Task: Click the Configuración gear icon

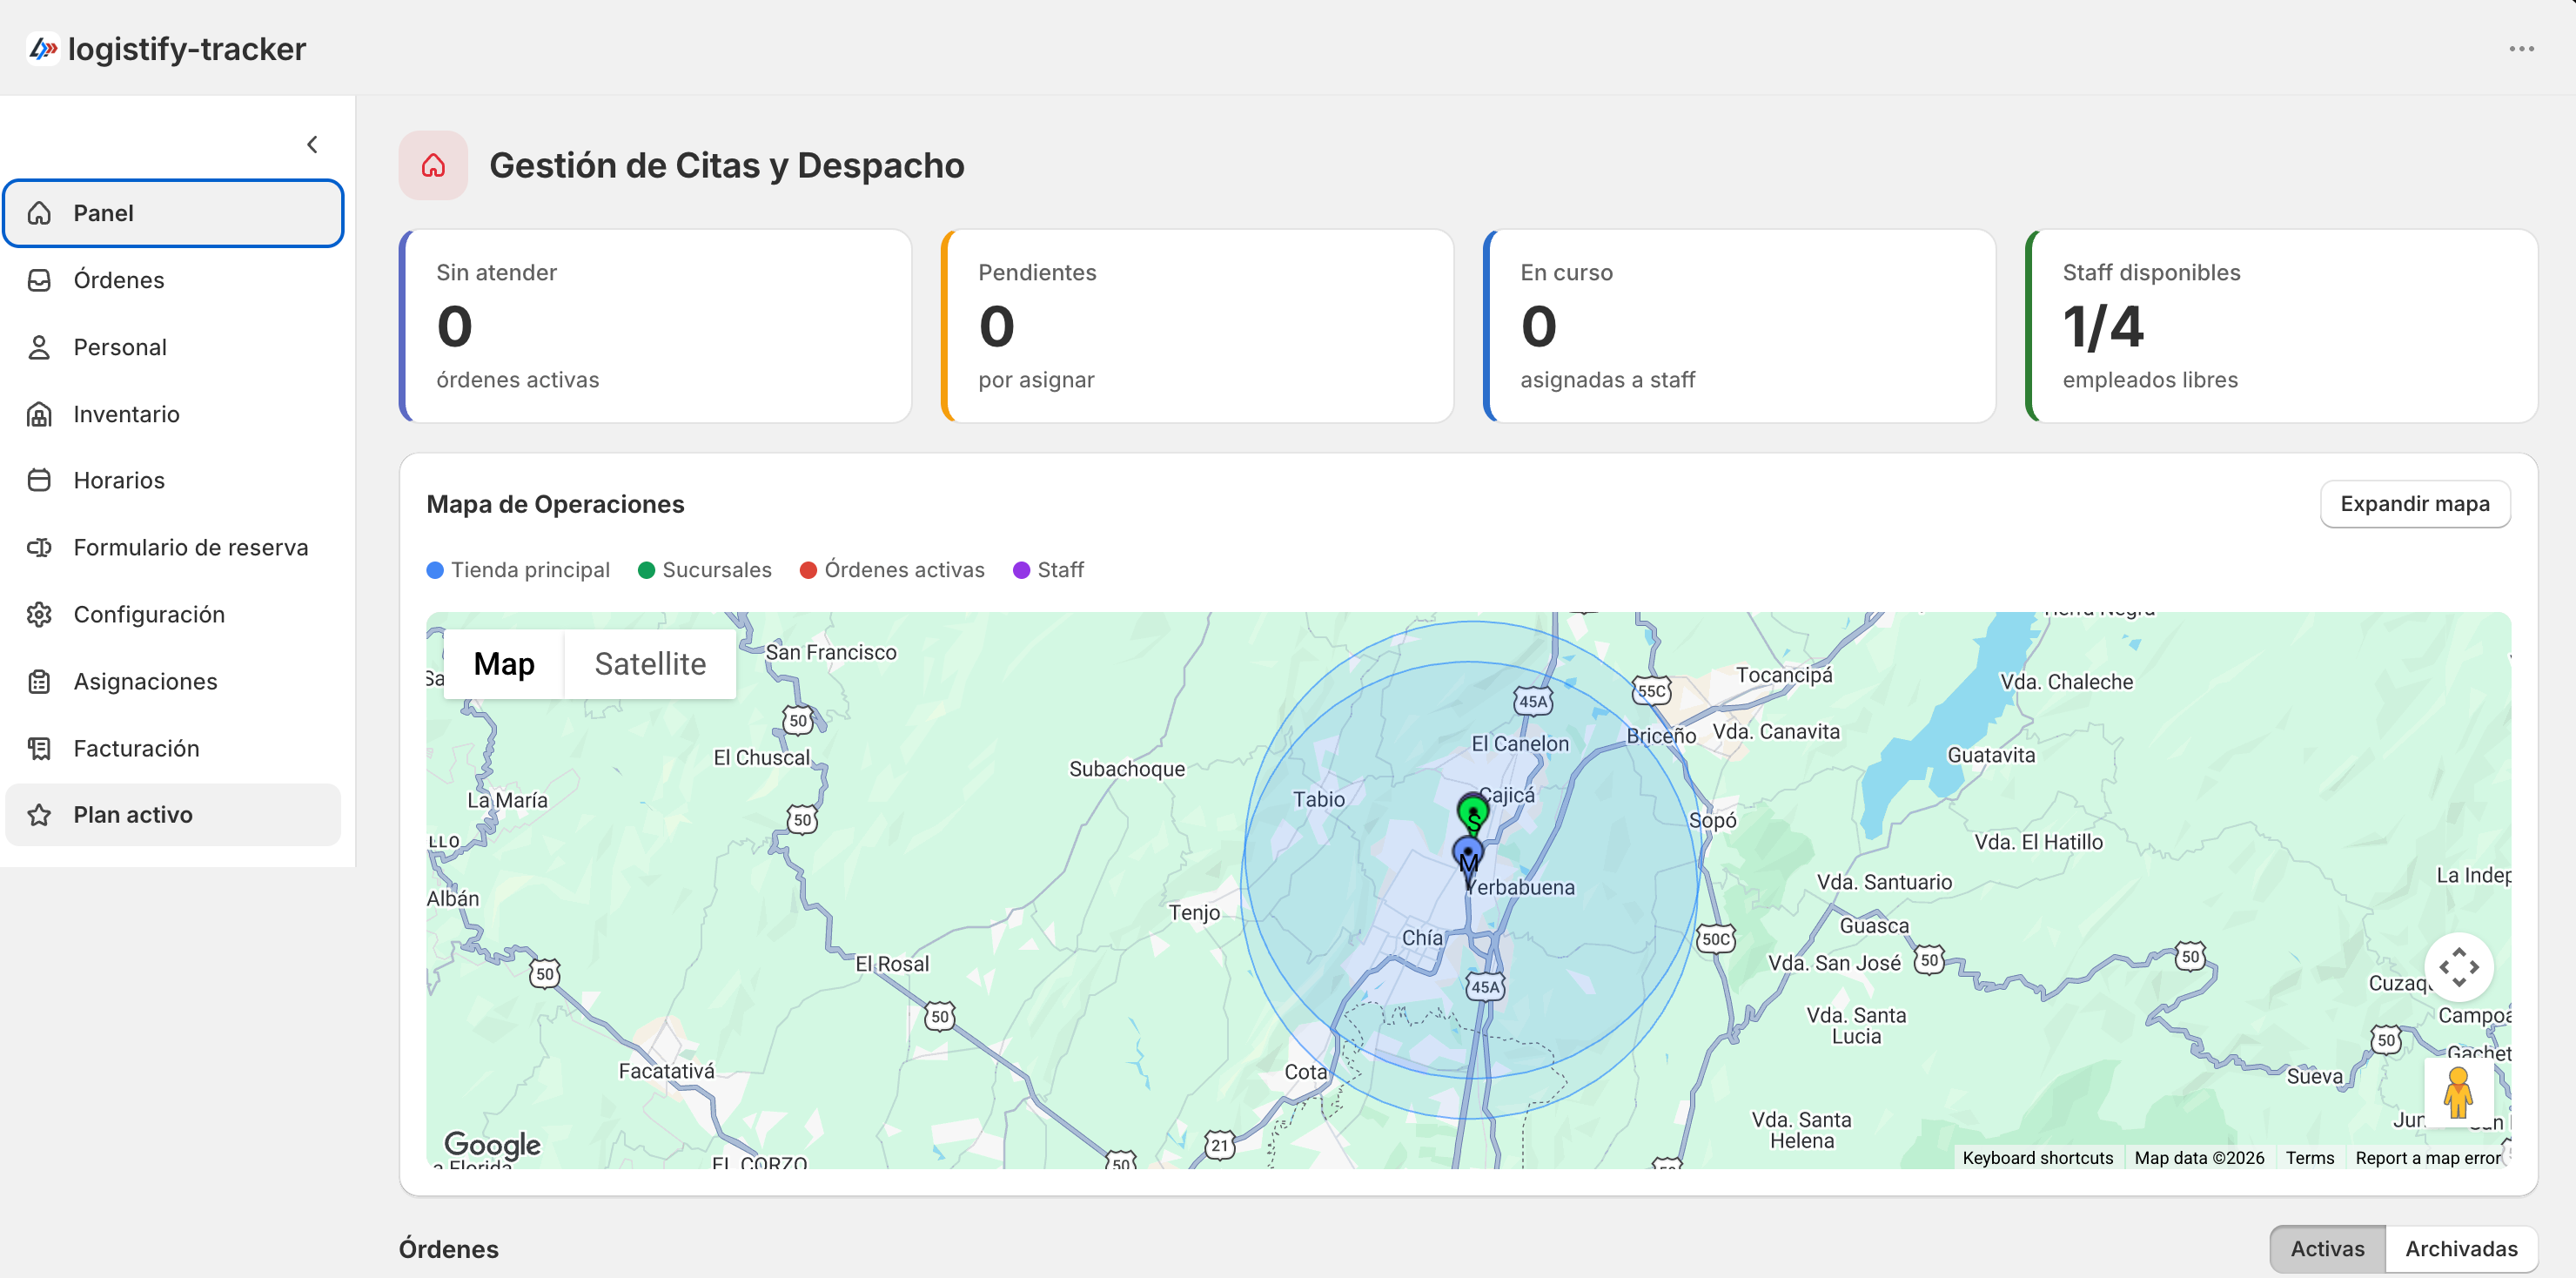Action: tap(39, 614)
